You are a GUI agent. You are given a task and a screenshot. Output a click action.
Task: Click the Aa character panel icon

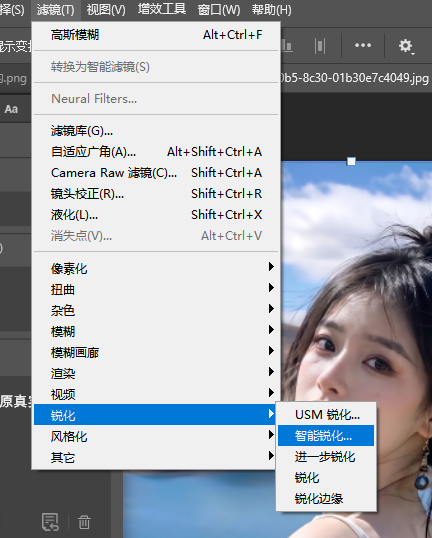coord(11,109)
